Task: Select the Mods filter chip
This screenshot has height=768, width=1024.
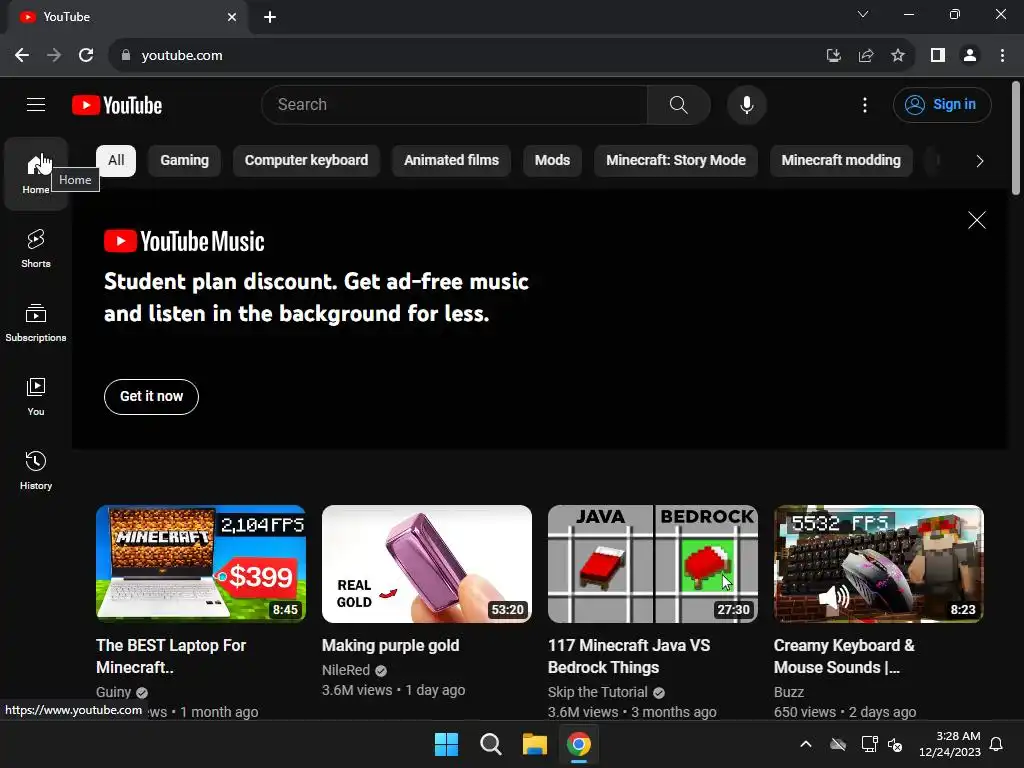Action: [552, 161]
